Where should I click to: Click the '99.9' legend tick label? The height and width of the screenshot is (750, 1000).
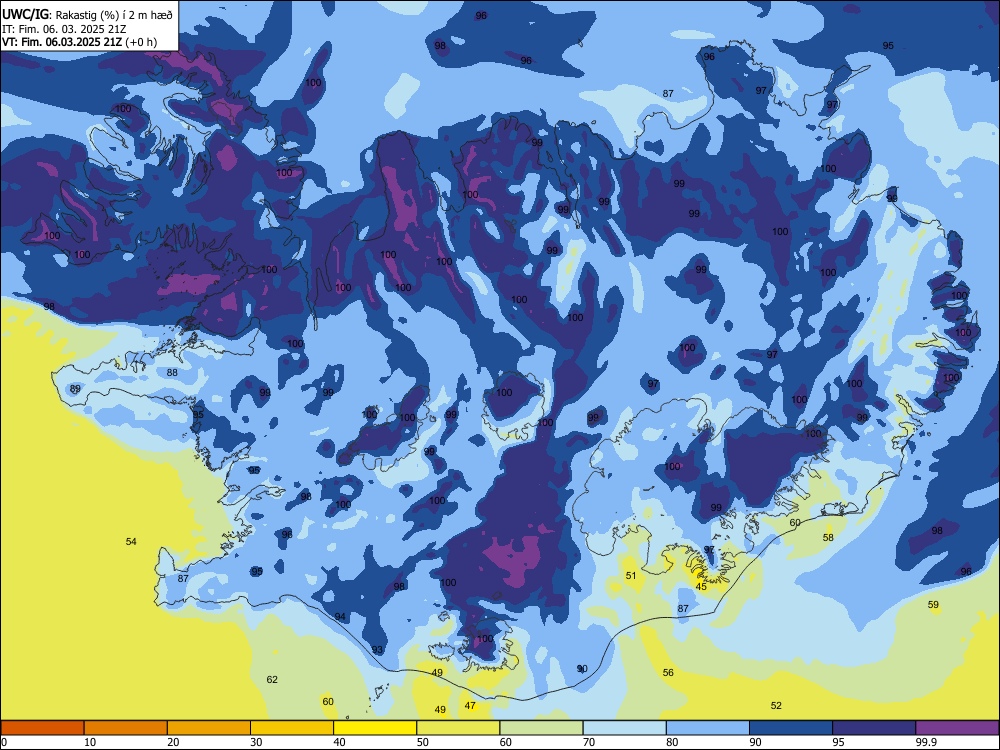click(x=926, y=742)
